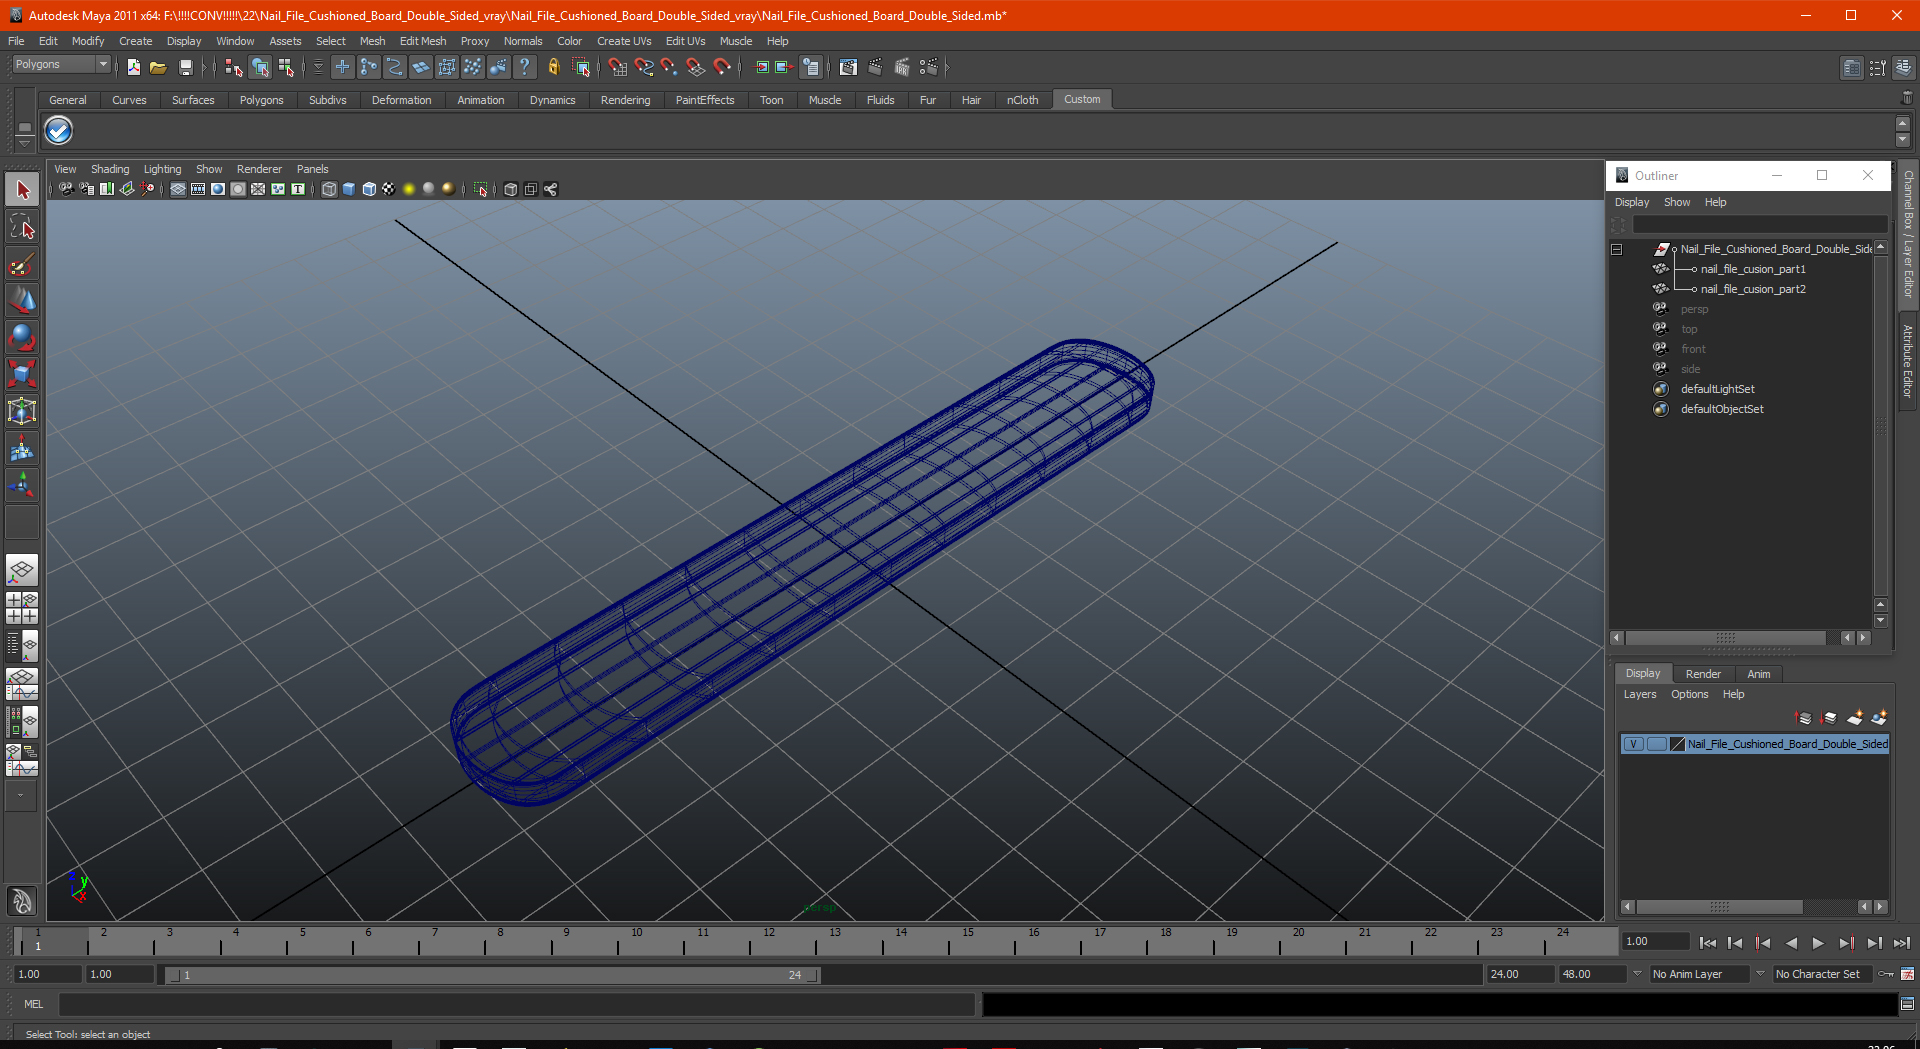Click the question mark help icon
The width and height of the screenshot is (1920, 1049).
(524, 67)
